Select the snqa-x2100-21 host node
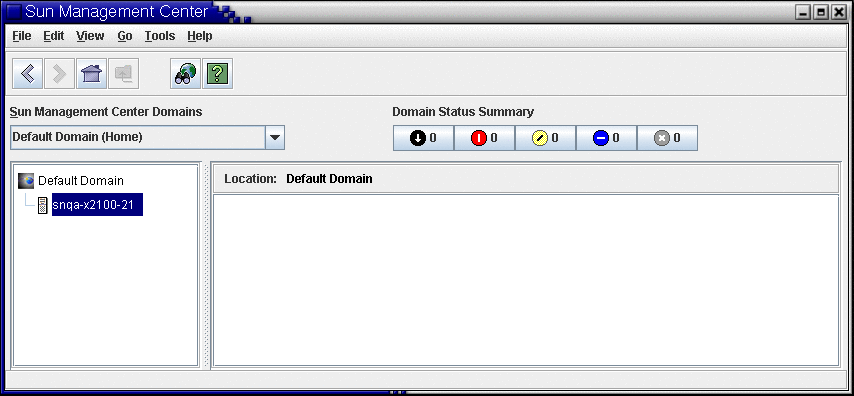This screenshot has width=854, height=396. pyautogui.click(x=97, y=205)
